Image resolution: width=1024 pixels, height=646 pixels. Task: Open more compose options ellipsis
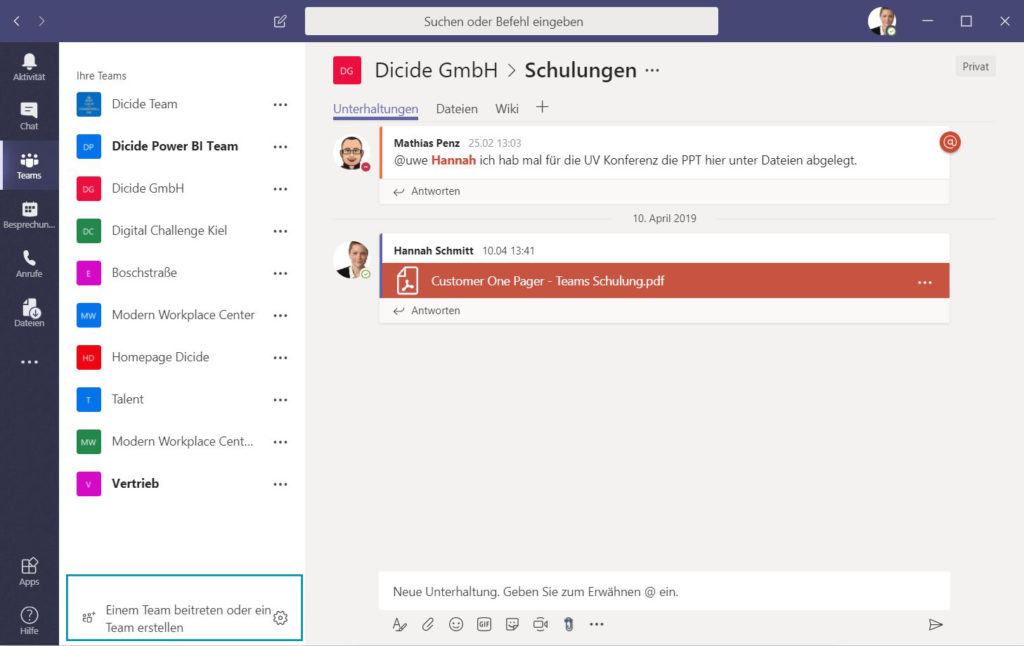596,624
